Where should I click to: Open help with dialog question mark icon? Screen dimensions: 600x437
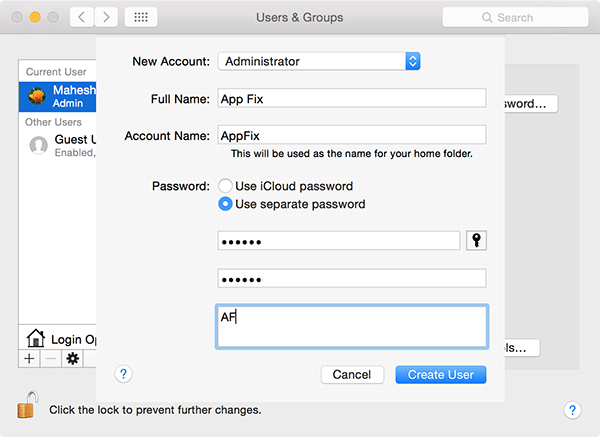(x=124, y=374)
